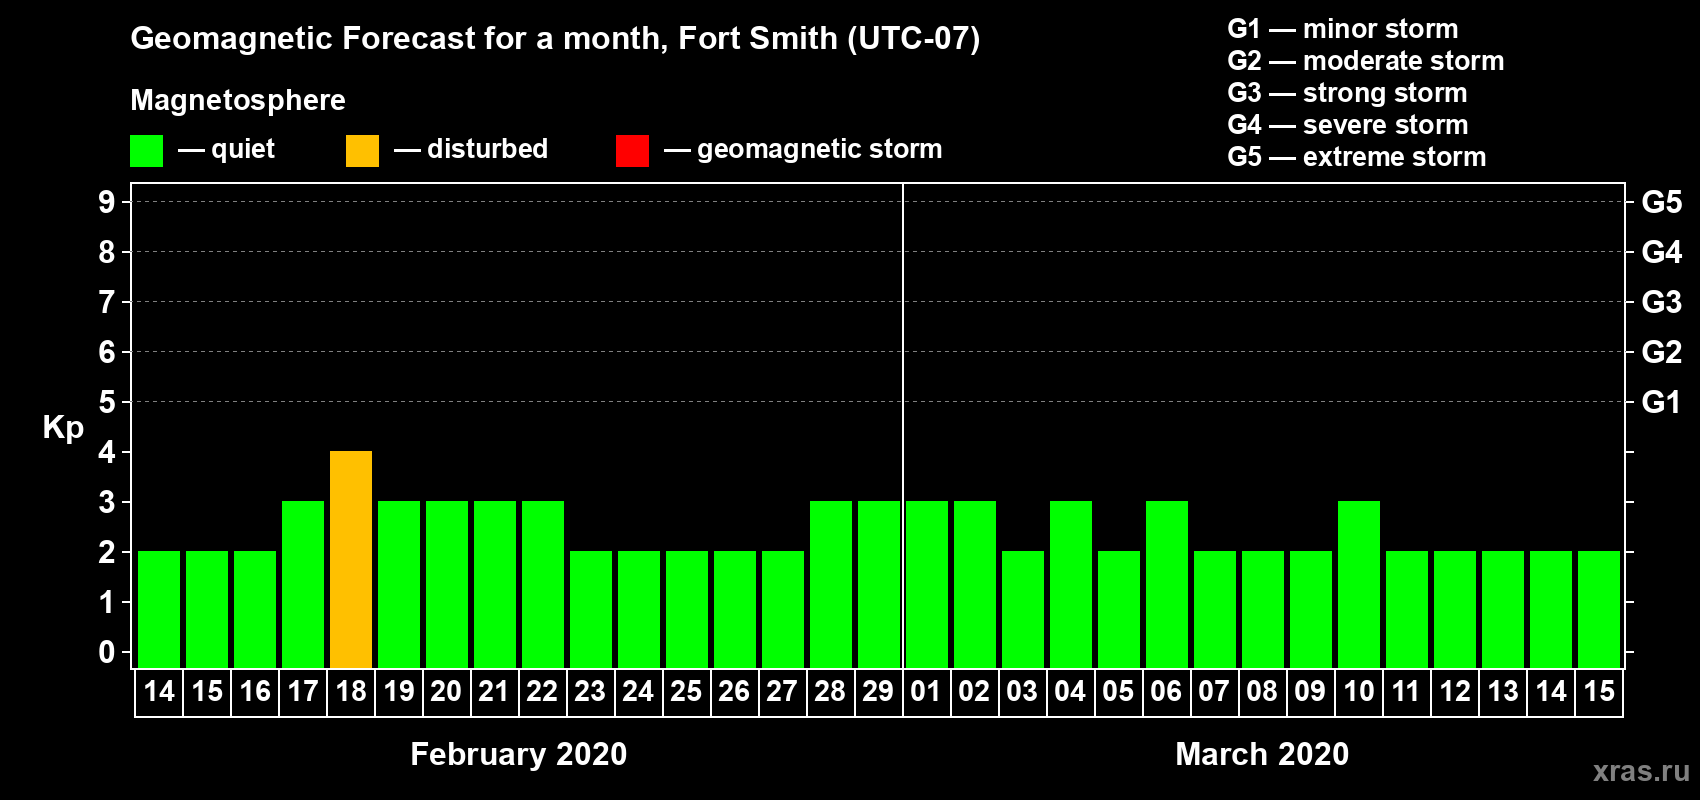Click the red geomagnetic storm legend swatch

coord(632,151)
